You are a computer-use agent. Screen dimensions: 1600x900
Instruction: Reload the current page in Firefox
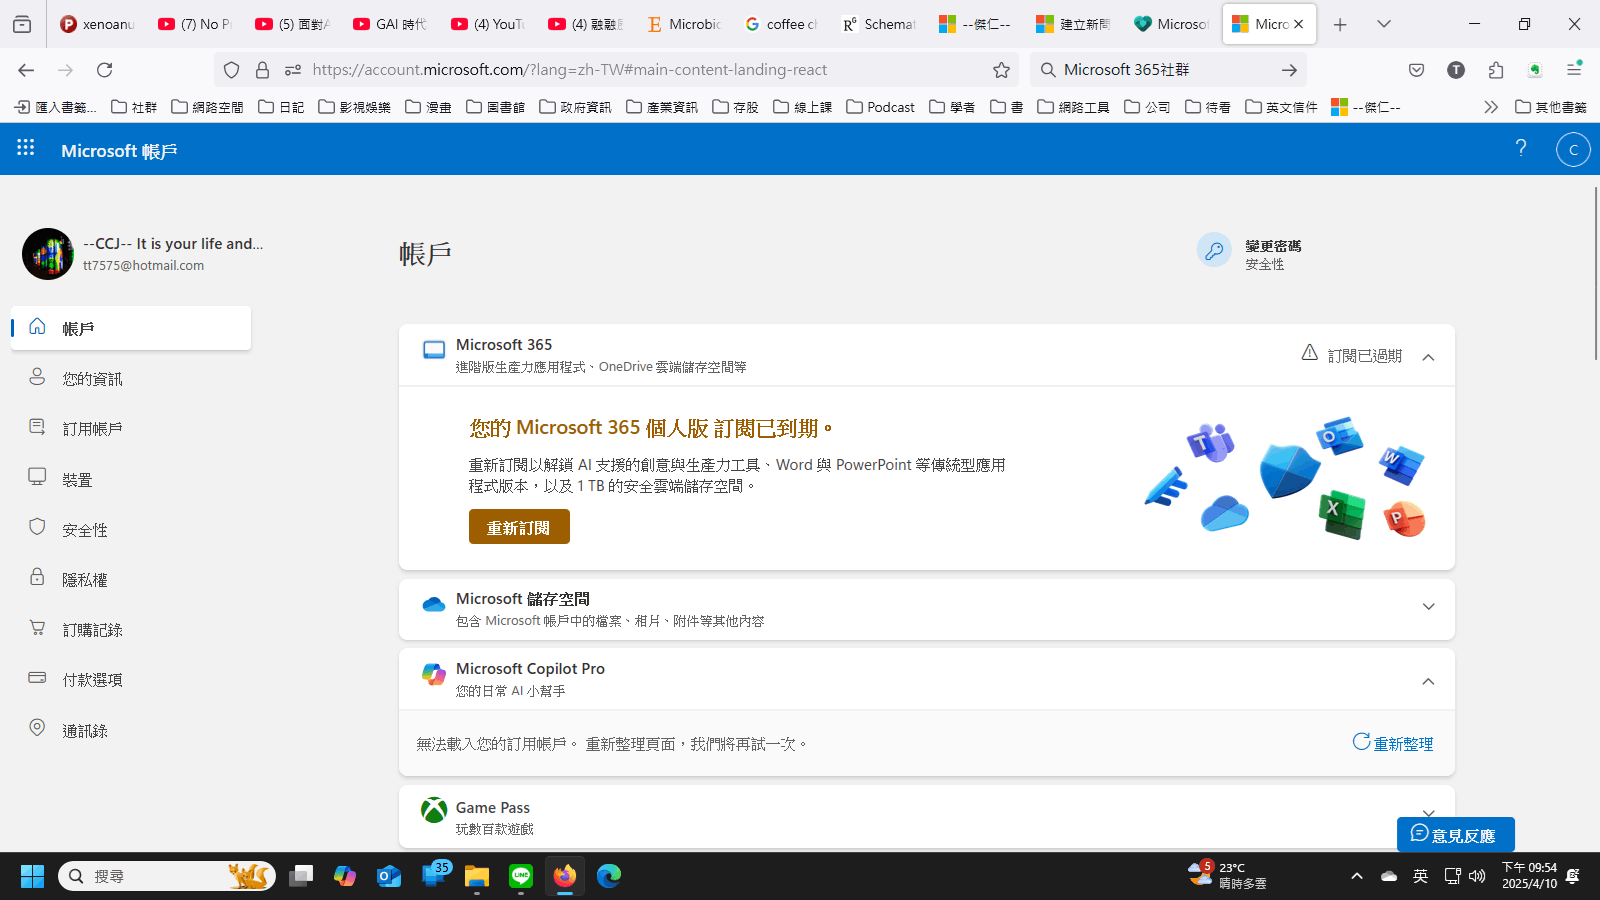[104, 70]
